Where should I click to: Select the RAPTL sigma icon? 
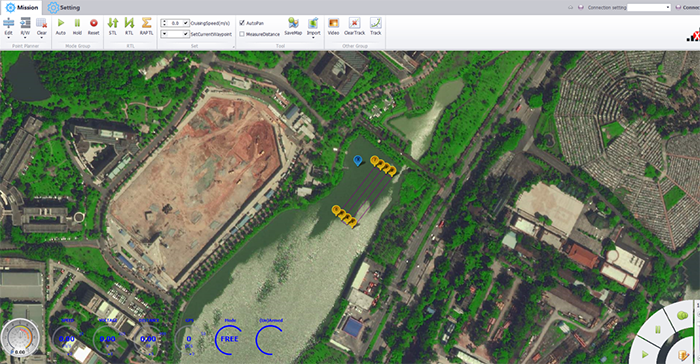tap(146, 23)
